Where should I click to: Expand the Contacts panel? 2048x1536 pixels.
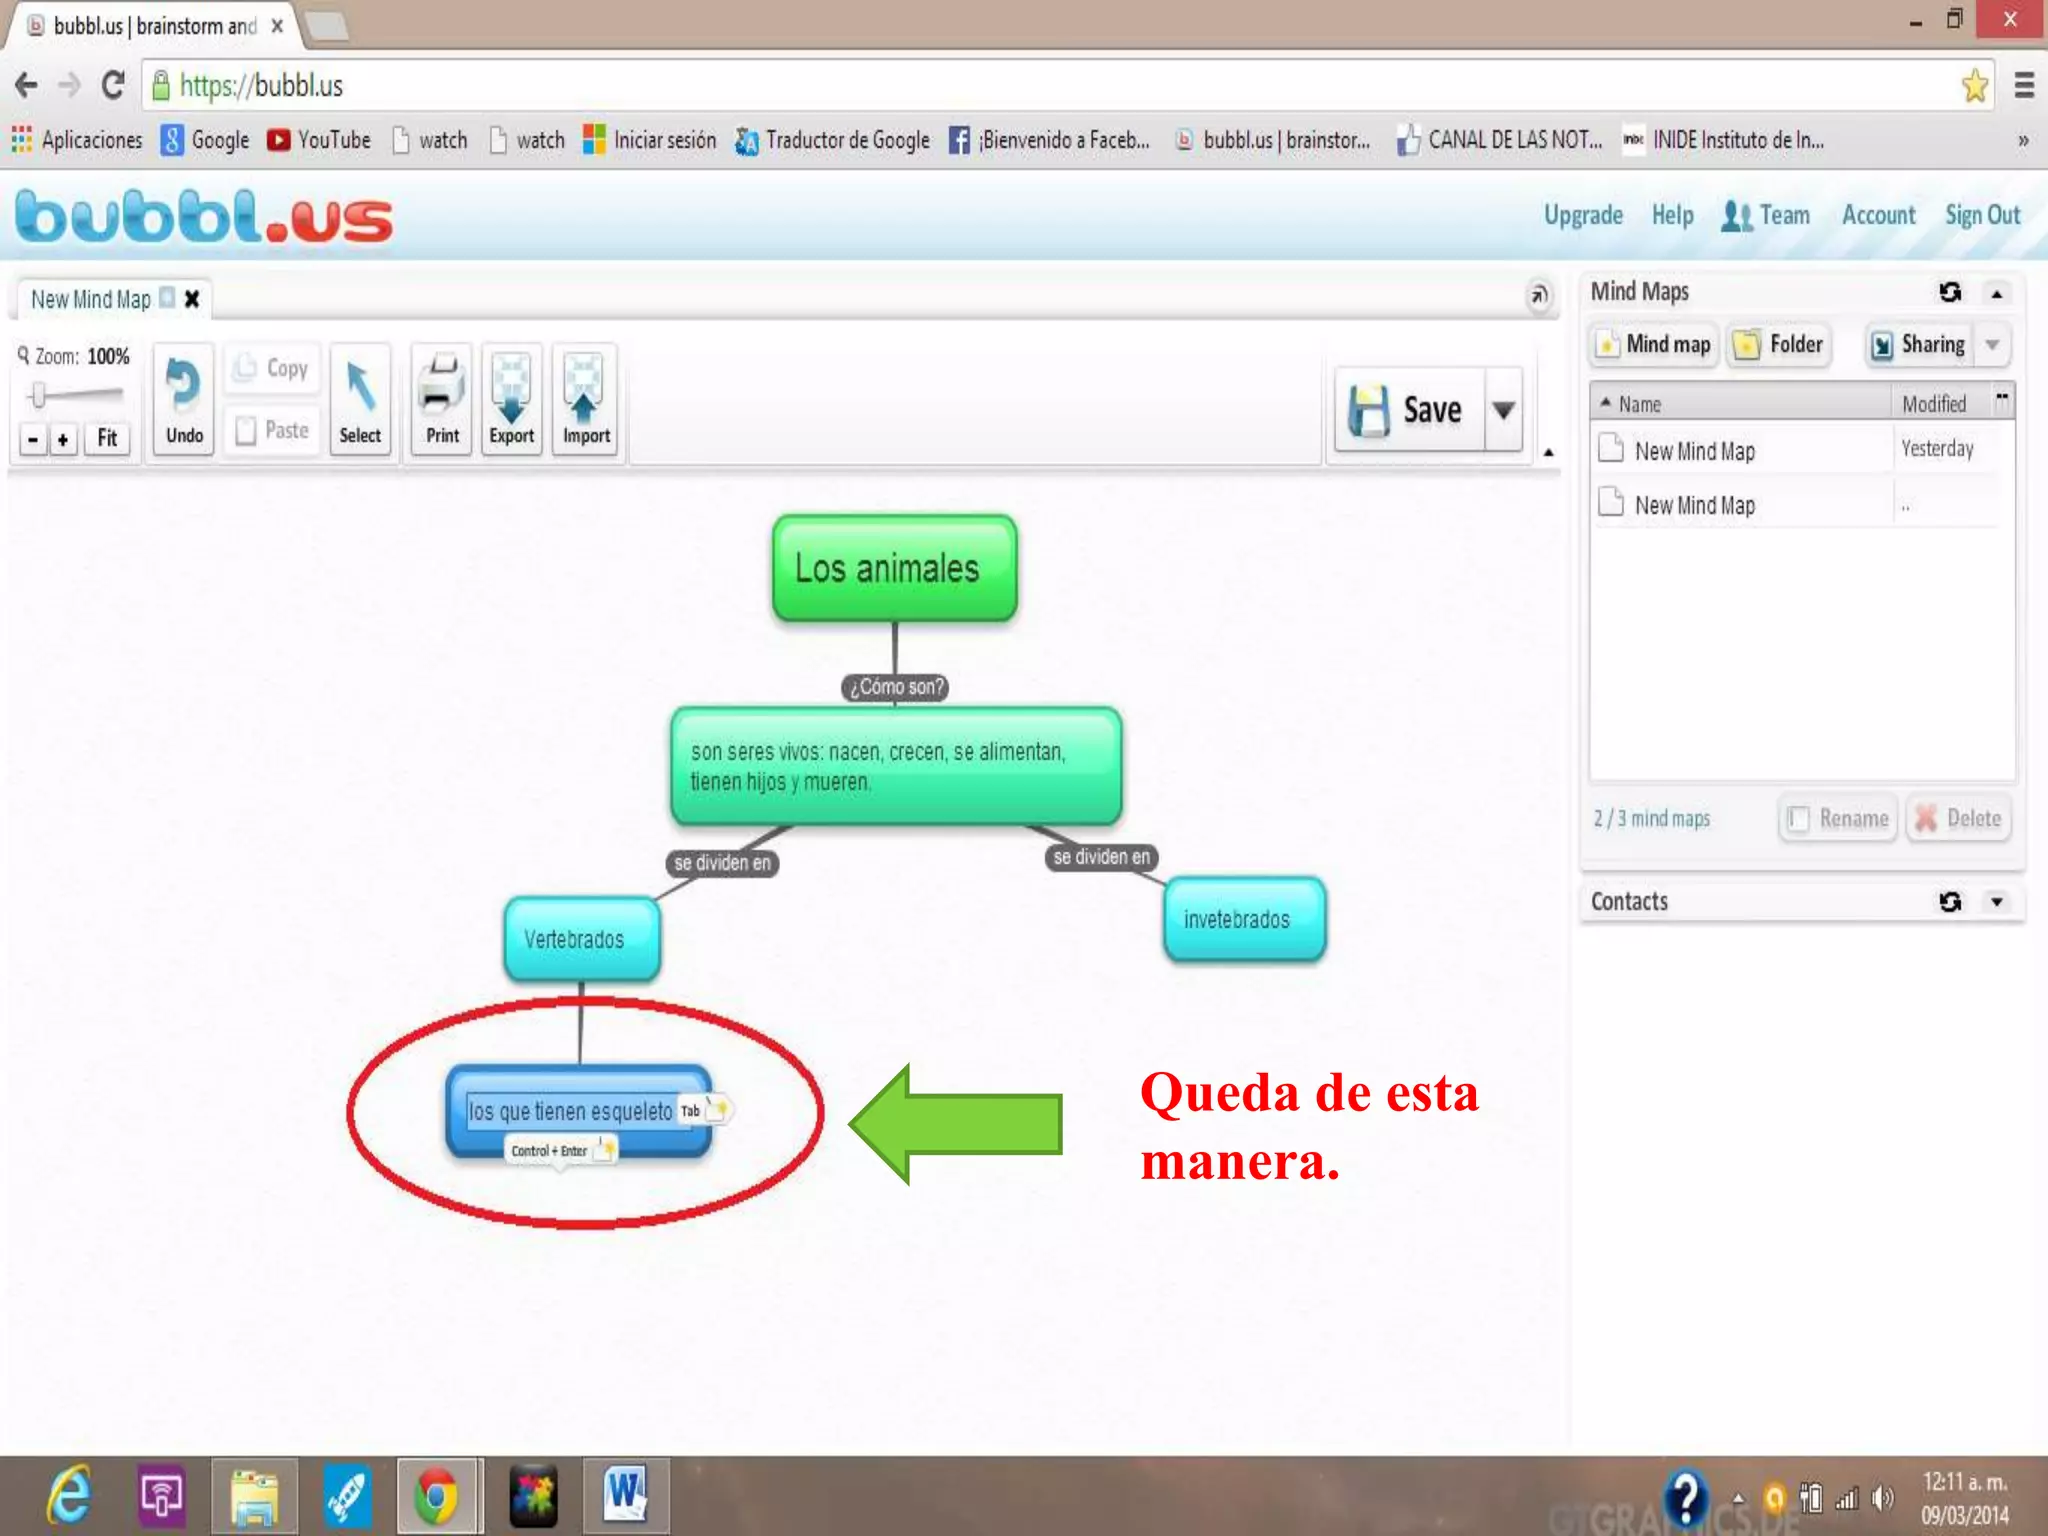tap(1996, 902)
